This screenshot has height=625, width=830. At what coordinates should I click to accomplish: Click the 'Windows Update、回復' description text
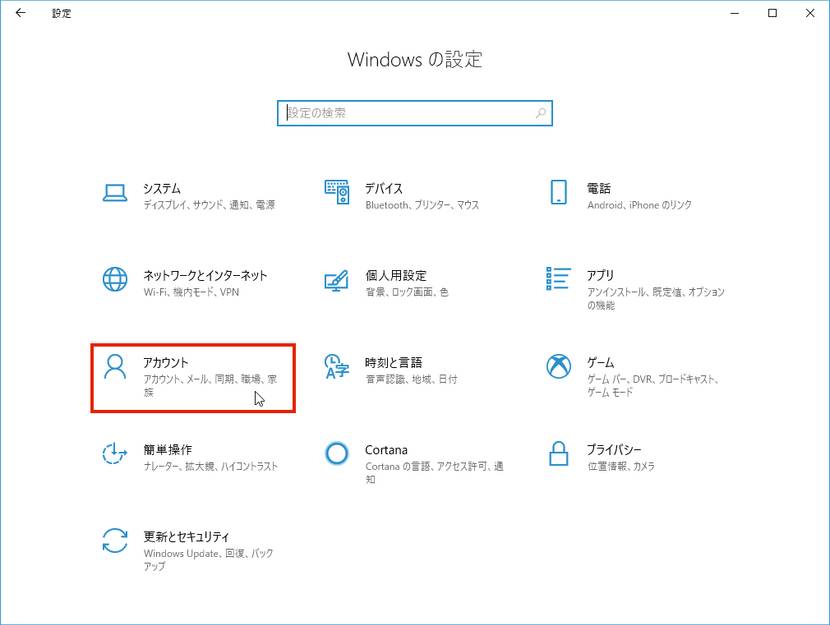pos(208,559)
